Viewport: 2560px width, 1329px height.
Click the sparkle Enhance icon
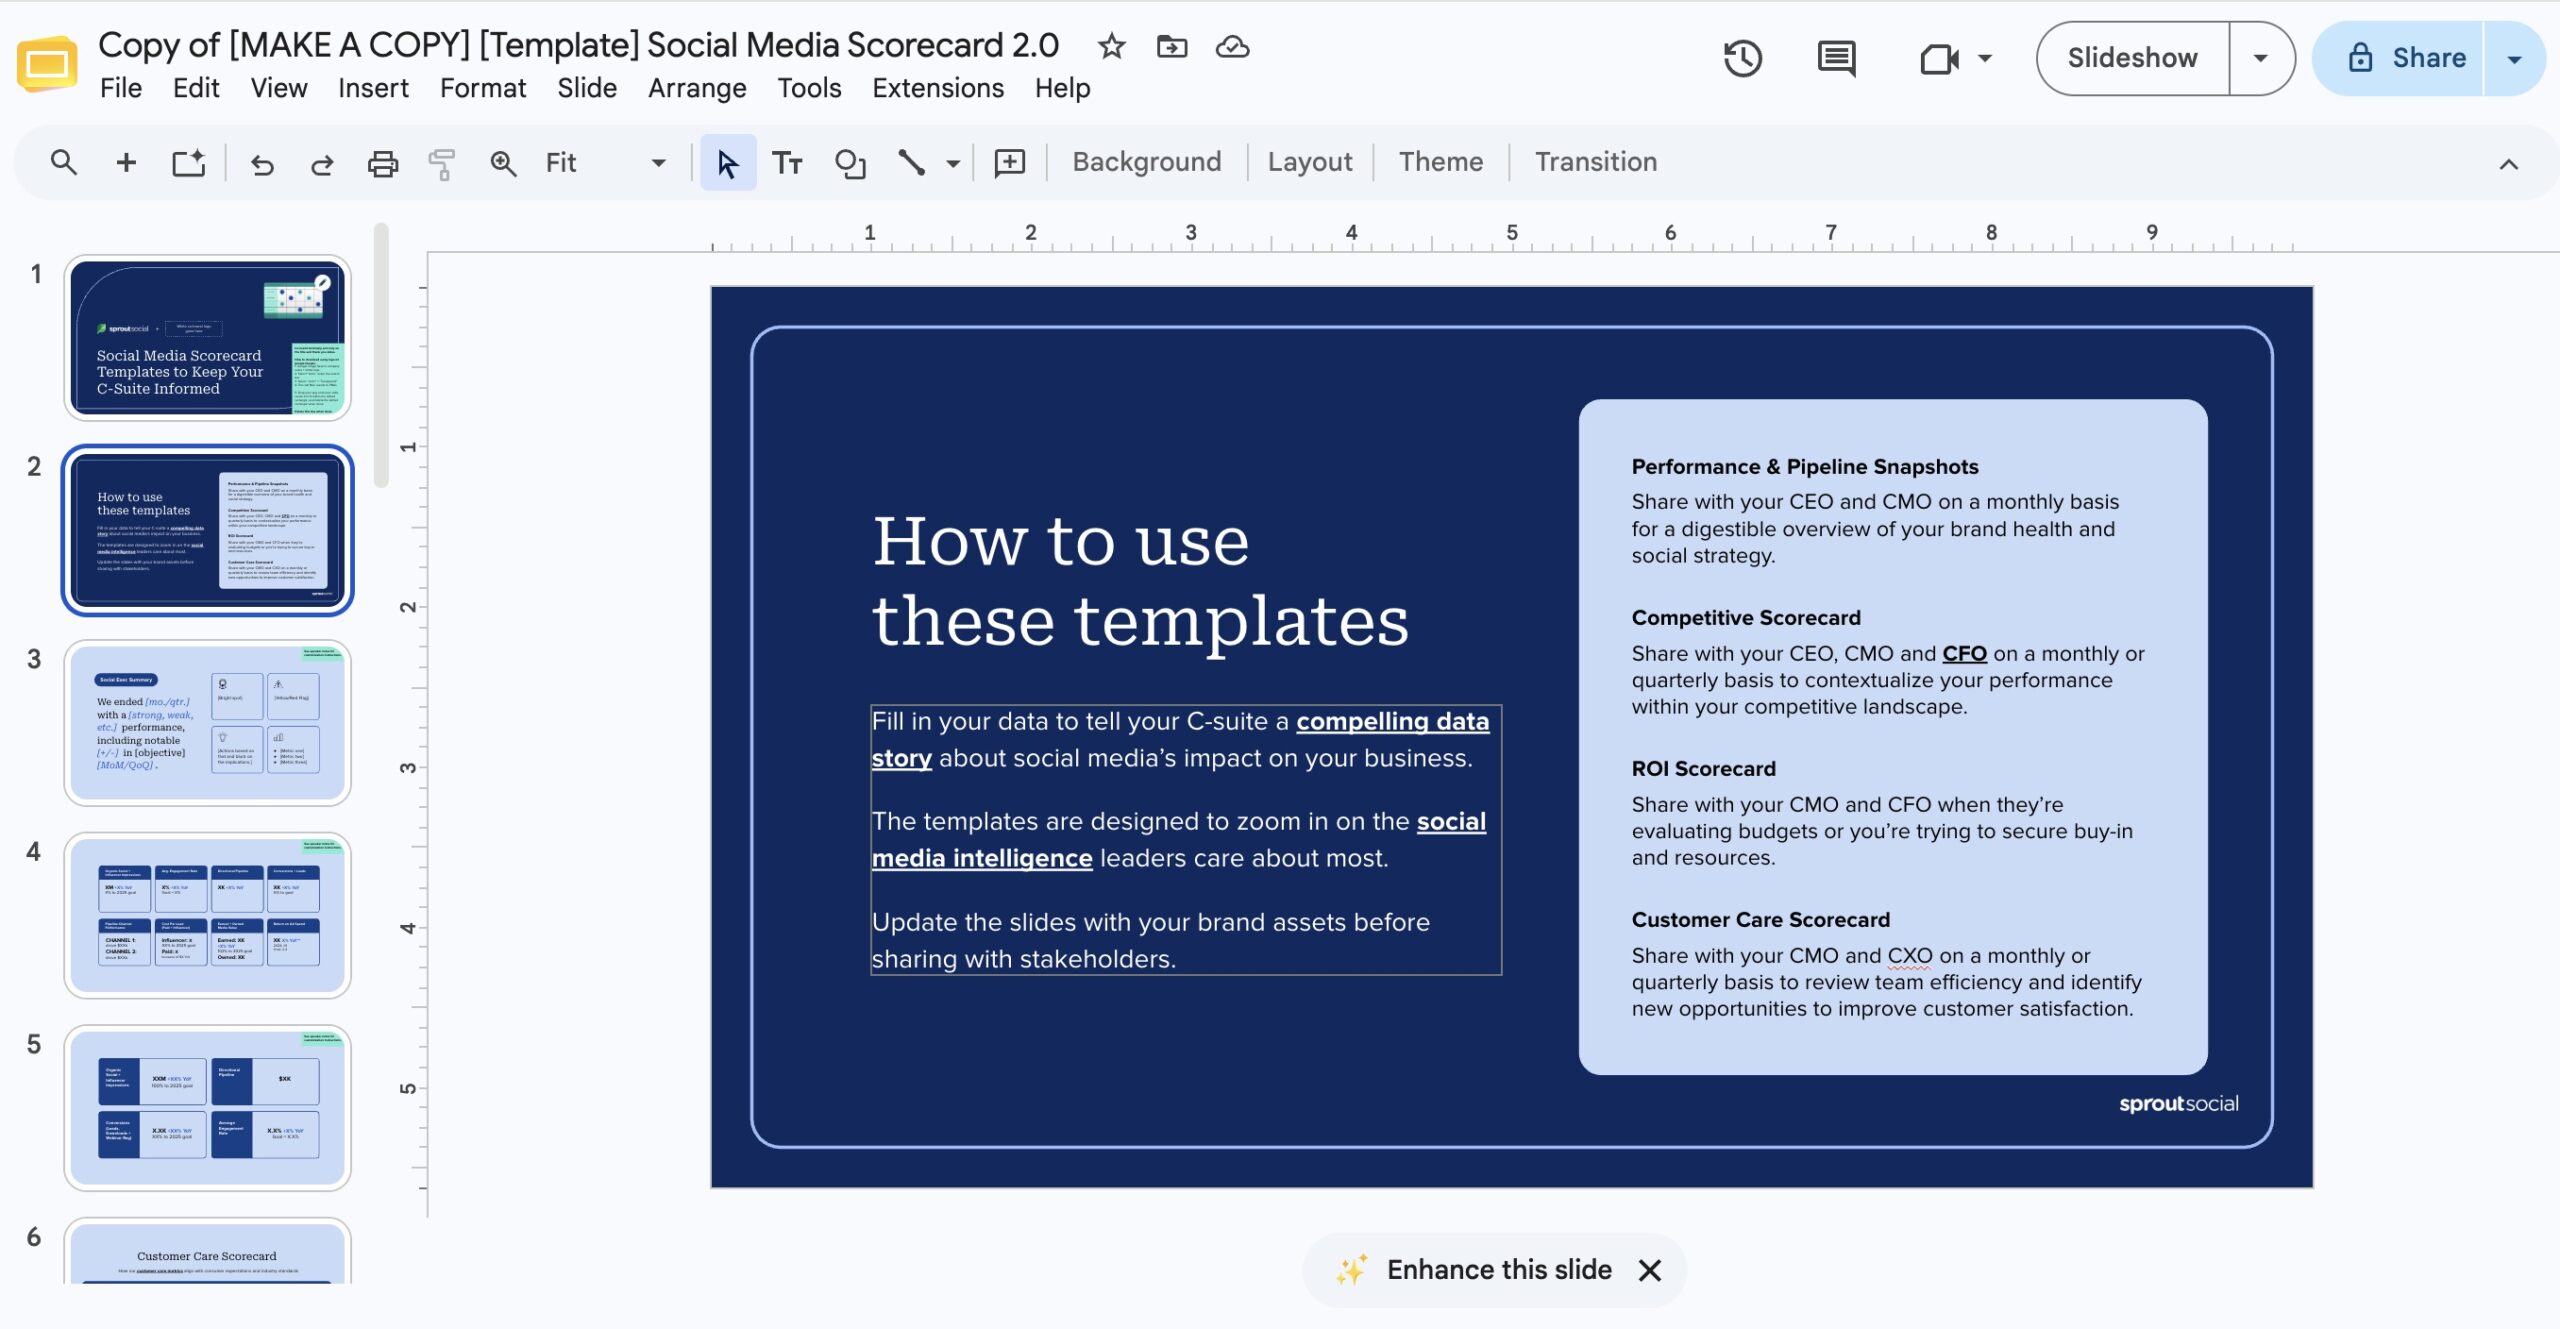coord(1351,1269)
